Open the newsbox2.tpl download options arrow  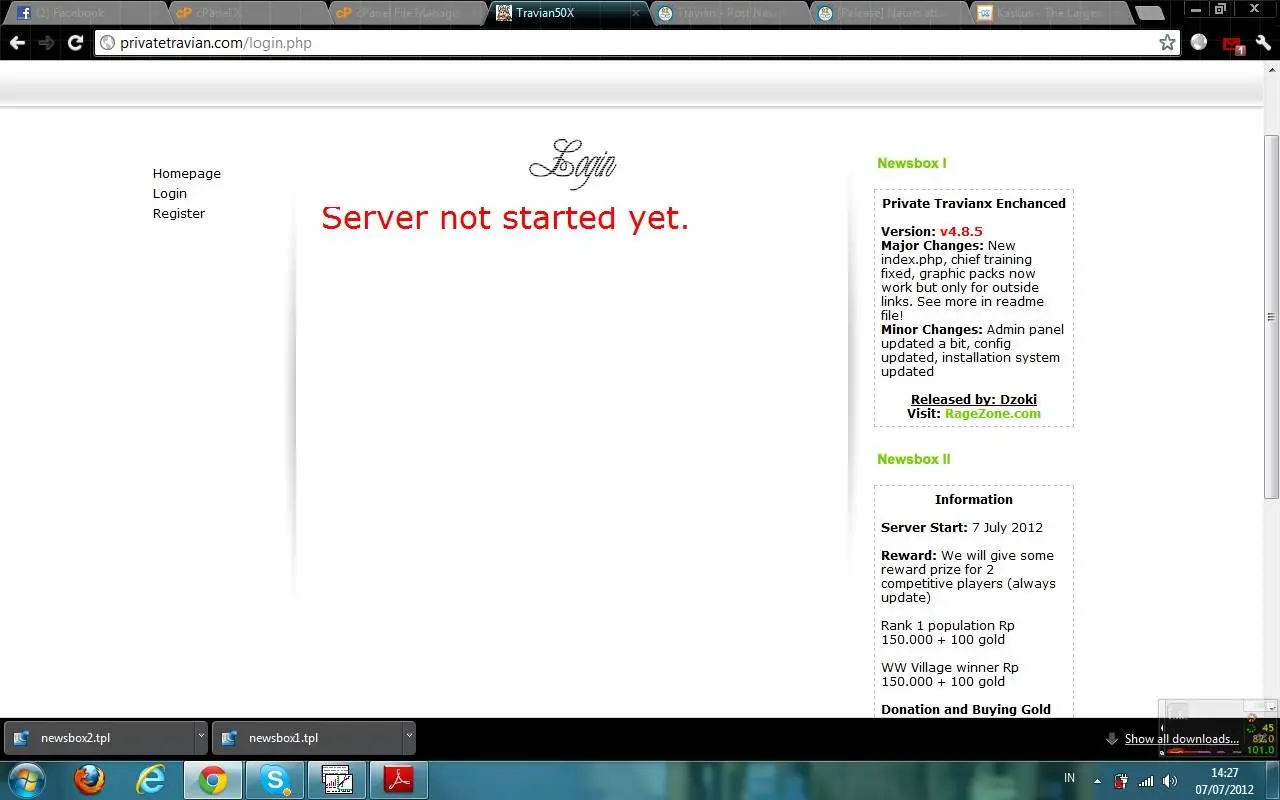tap(201, 738)
